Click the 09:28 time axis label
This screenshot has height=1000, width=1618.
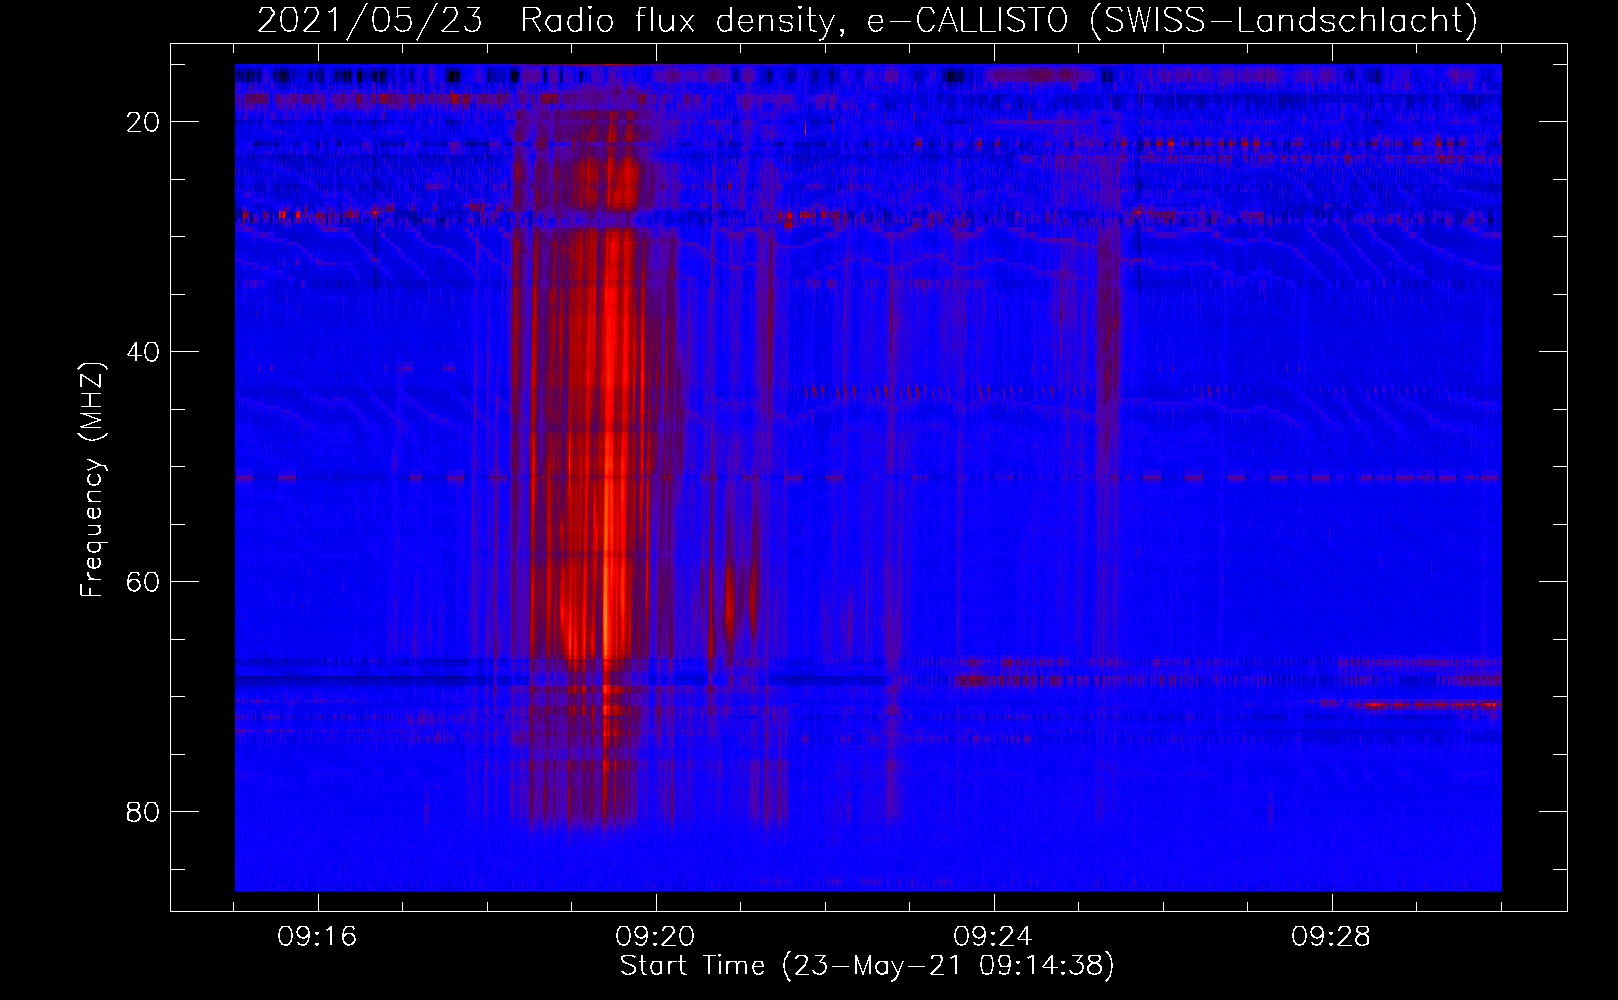(1331, 937)
